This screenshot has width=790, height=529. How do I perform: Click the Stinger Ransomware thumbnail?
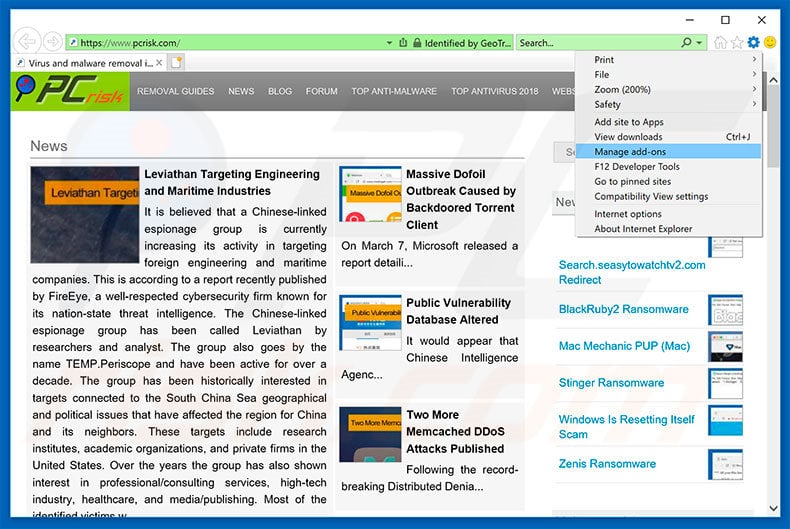pyautogui.click(x=726, y=383)
